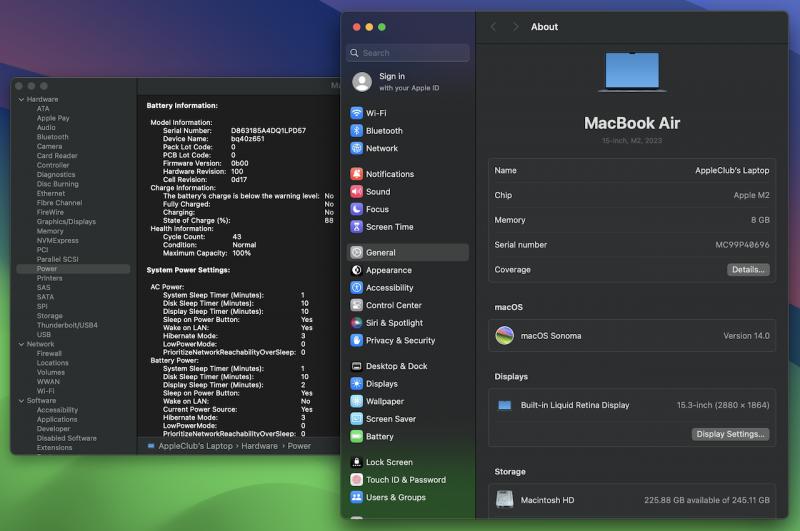Open the Wi-Fi settings icon
Viewport: 800px width, 531px height.
pyautogui.click(x=357, y=113)
